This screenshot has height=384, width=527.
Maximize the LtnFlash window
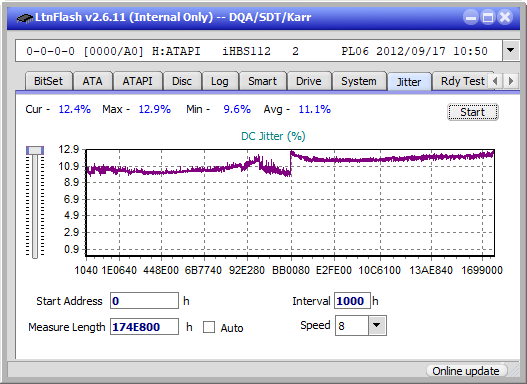pyautogui.click(x=488, y=17)
